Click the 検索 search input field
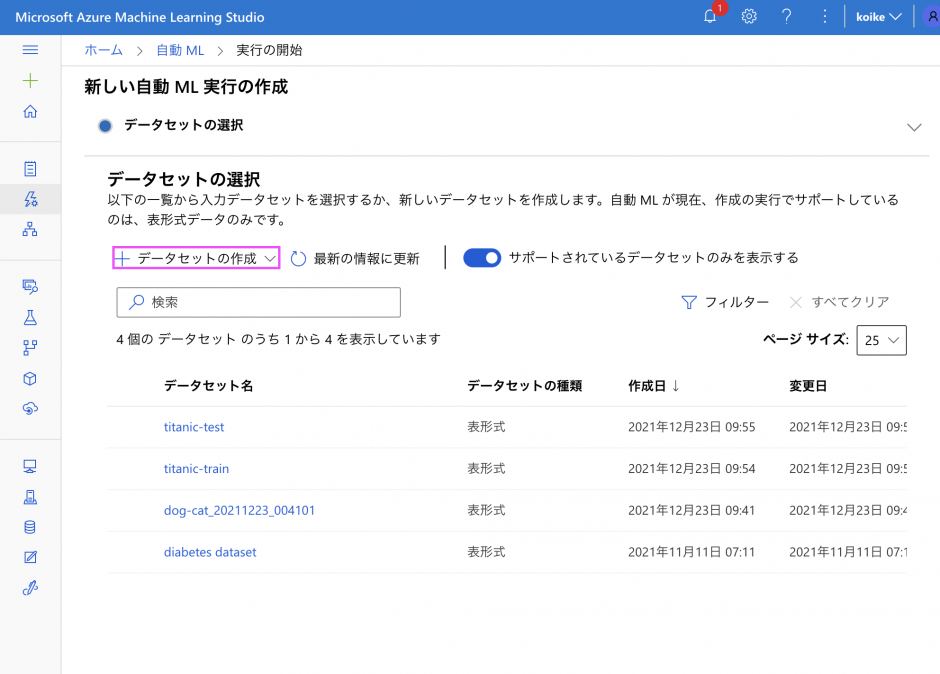The width and height of the screenshot is (940, 674). tap(260, 302)
